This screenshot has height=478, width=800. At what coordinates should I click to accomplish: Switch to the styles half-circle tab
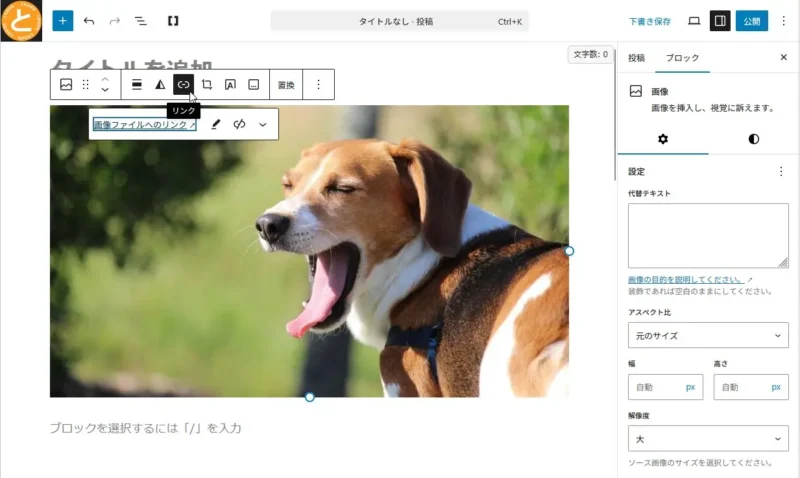[753, 139]
